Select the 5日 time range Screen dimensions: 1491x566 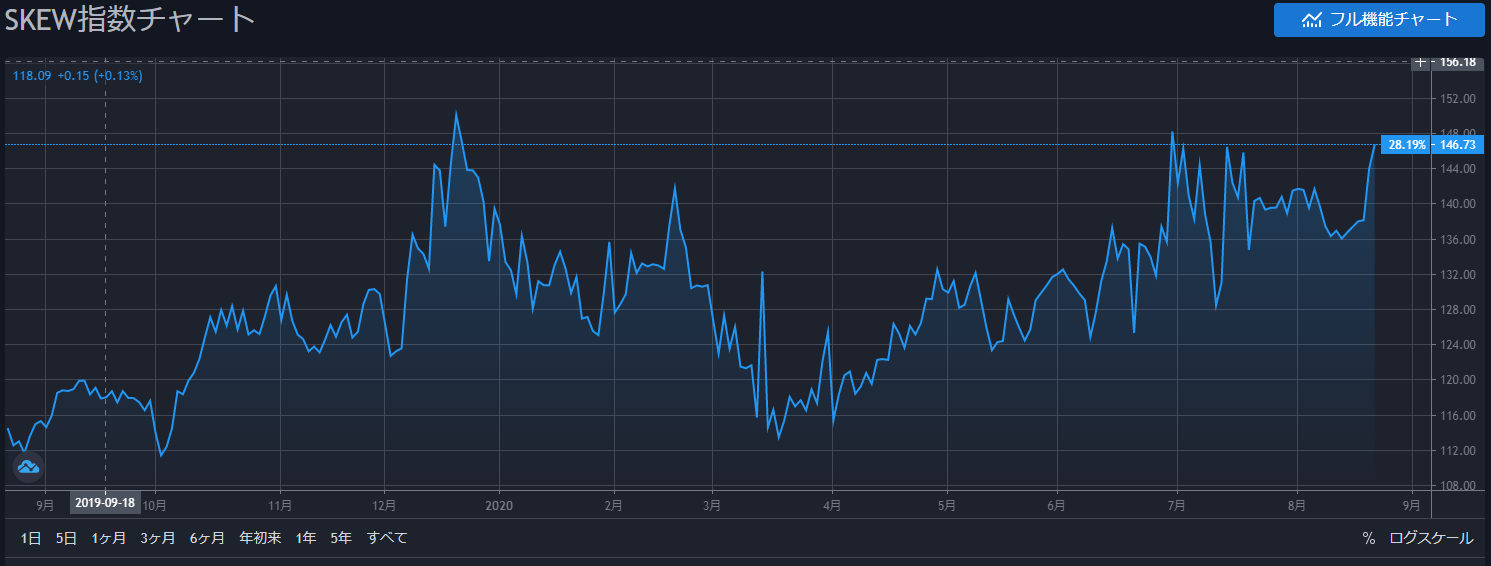pyautogui.click(x=66, y=538)
